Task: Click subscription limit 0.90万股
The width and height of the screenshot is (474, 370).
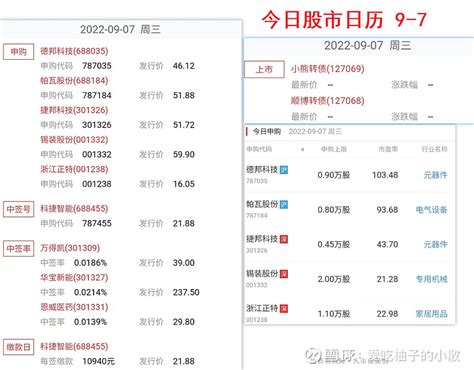Action: (x=334, y=175)
